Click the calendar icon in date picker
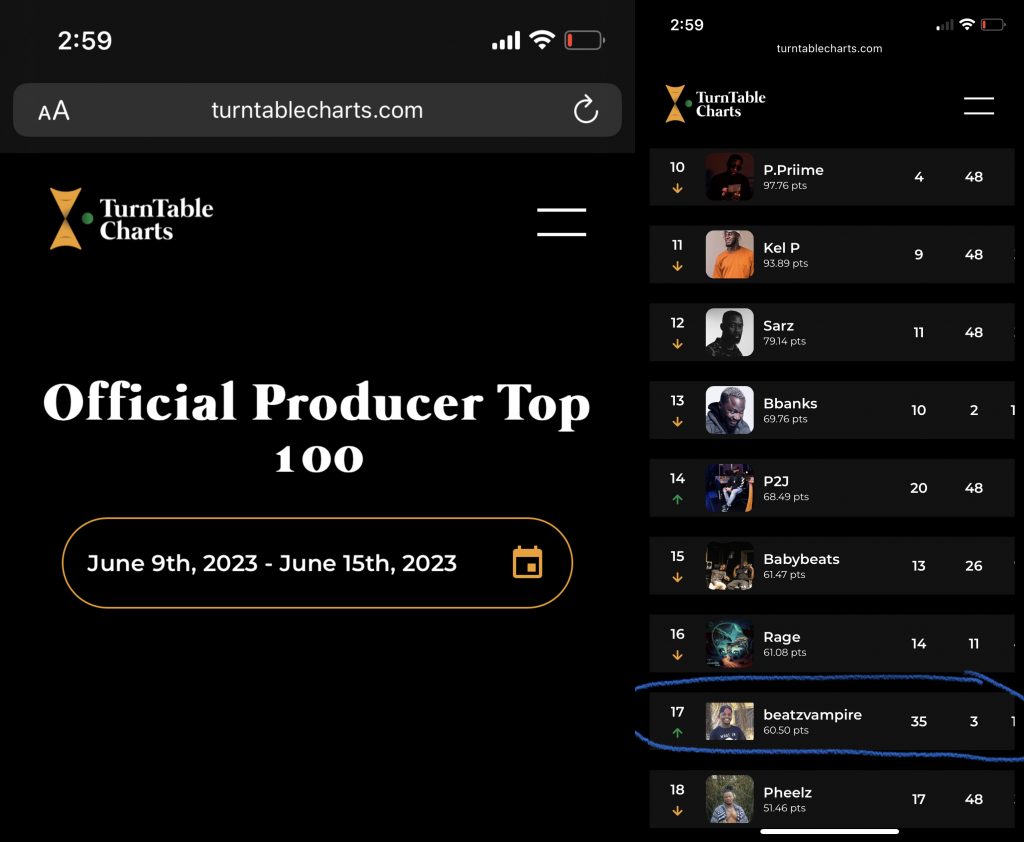 coord(528,562)
